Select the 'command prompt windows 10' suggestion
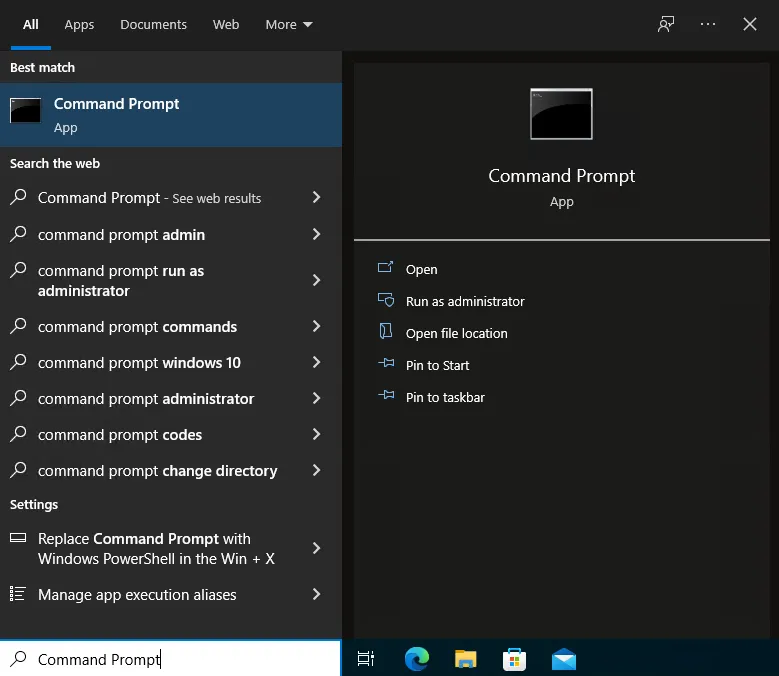The height and width of the screenshot is (676, 779). (171, 362)
